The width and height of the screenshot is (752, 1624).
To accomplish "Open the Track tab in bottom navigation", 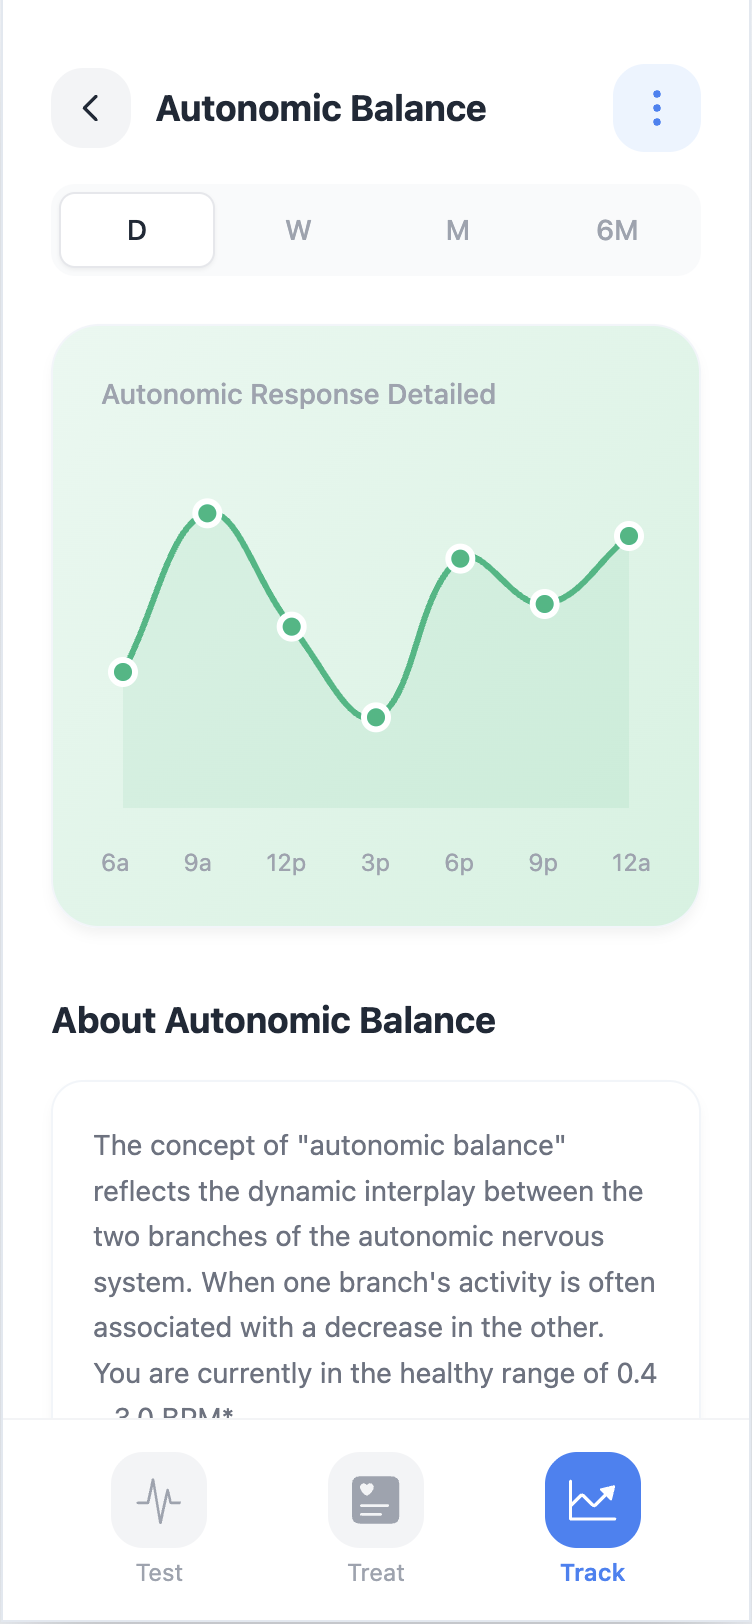I will coord(592,1520).
